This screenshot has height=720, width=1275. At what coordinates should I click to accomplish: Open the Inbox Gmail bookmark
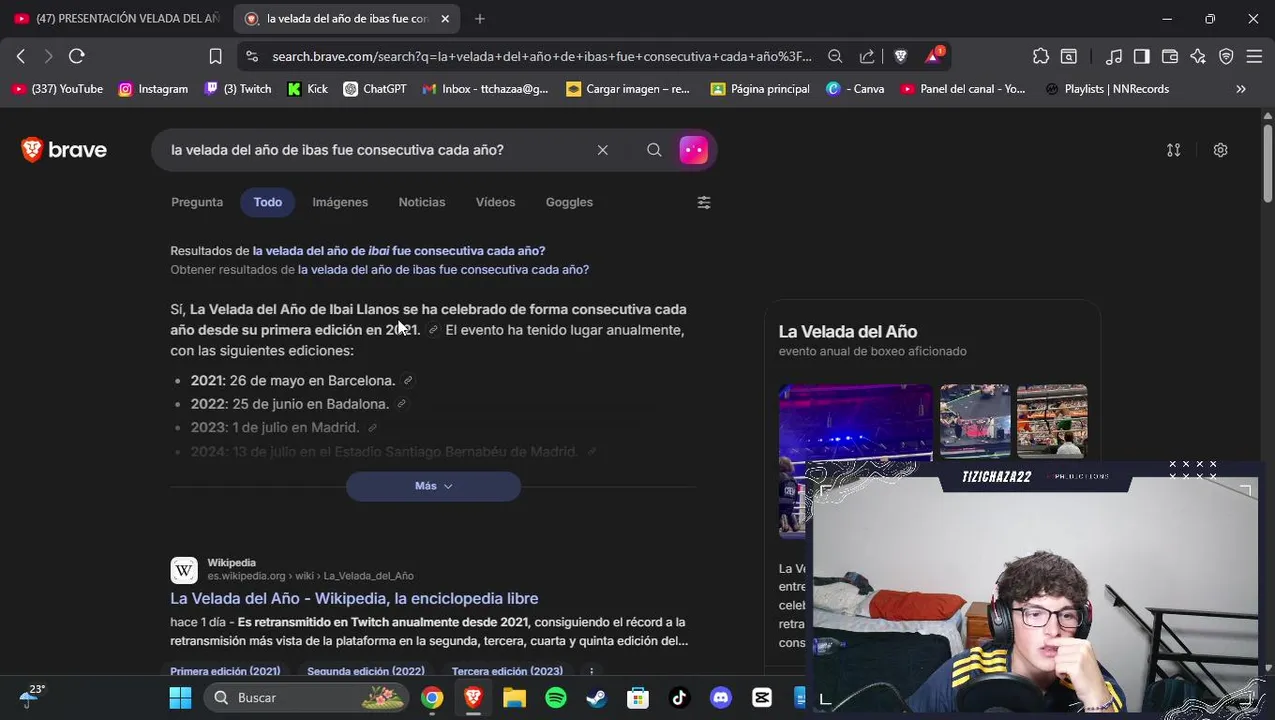point(485,89)
